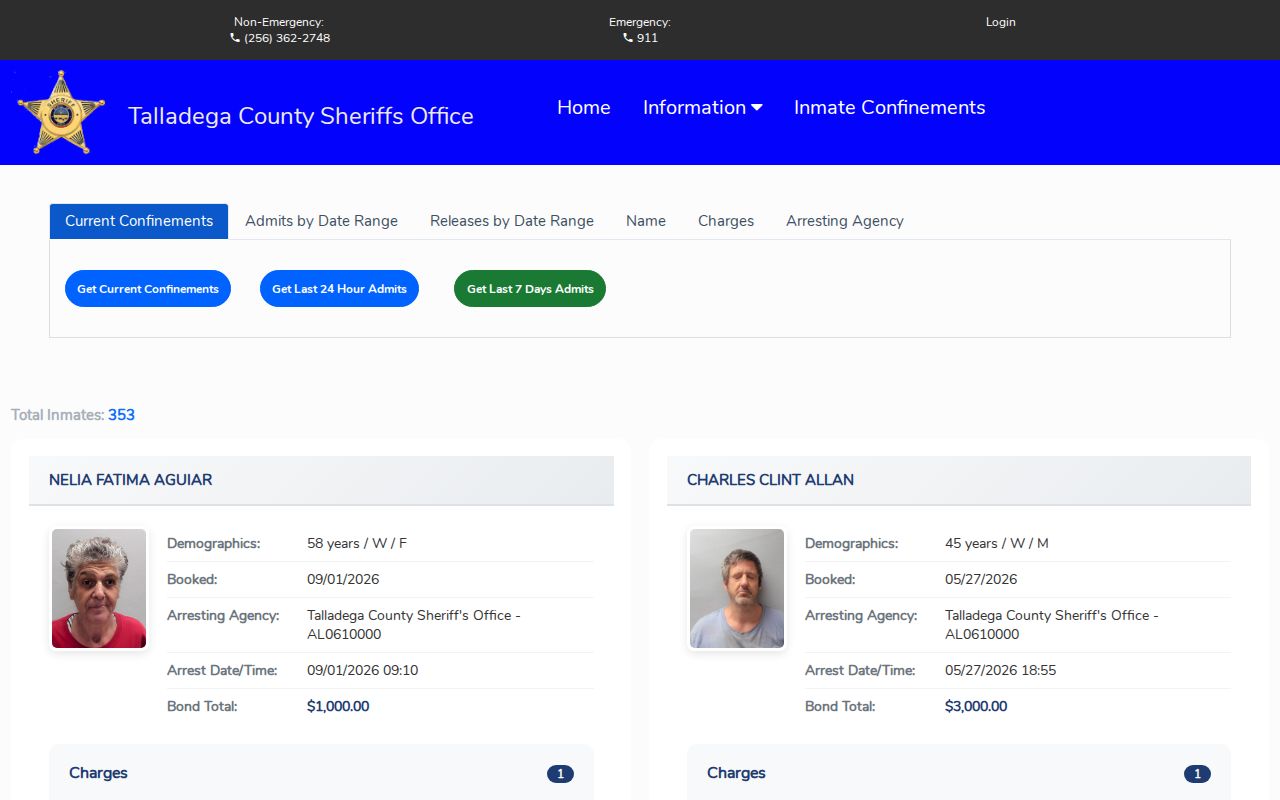Screen dimensions: 1280x800
Task: Click the $3,000.00 bond total
Action: click(976, 706)
